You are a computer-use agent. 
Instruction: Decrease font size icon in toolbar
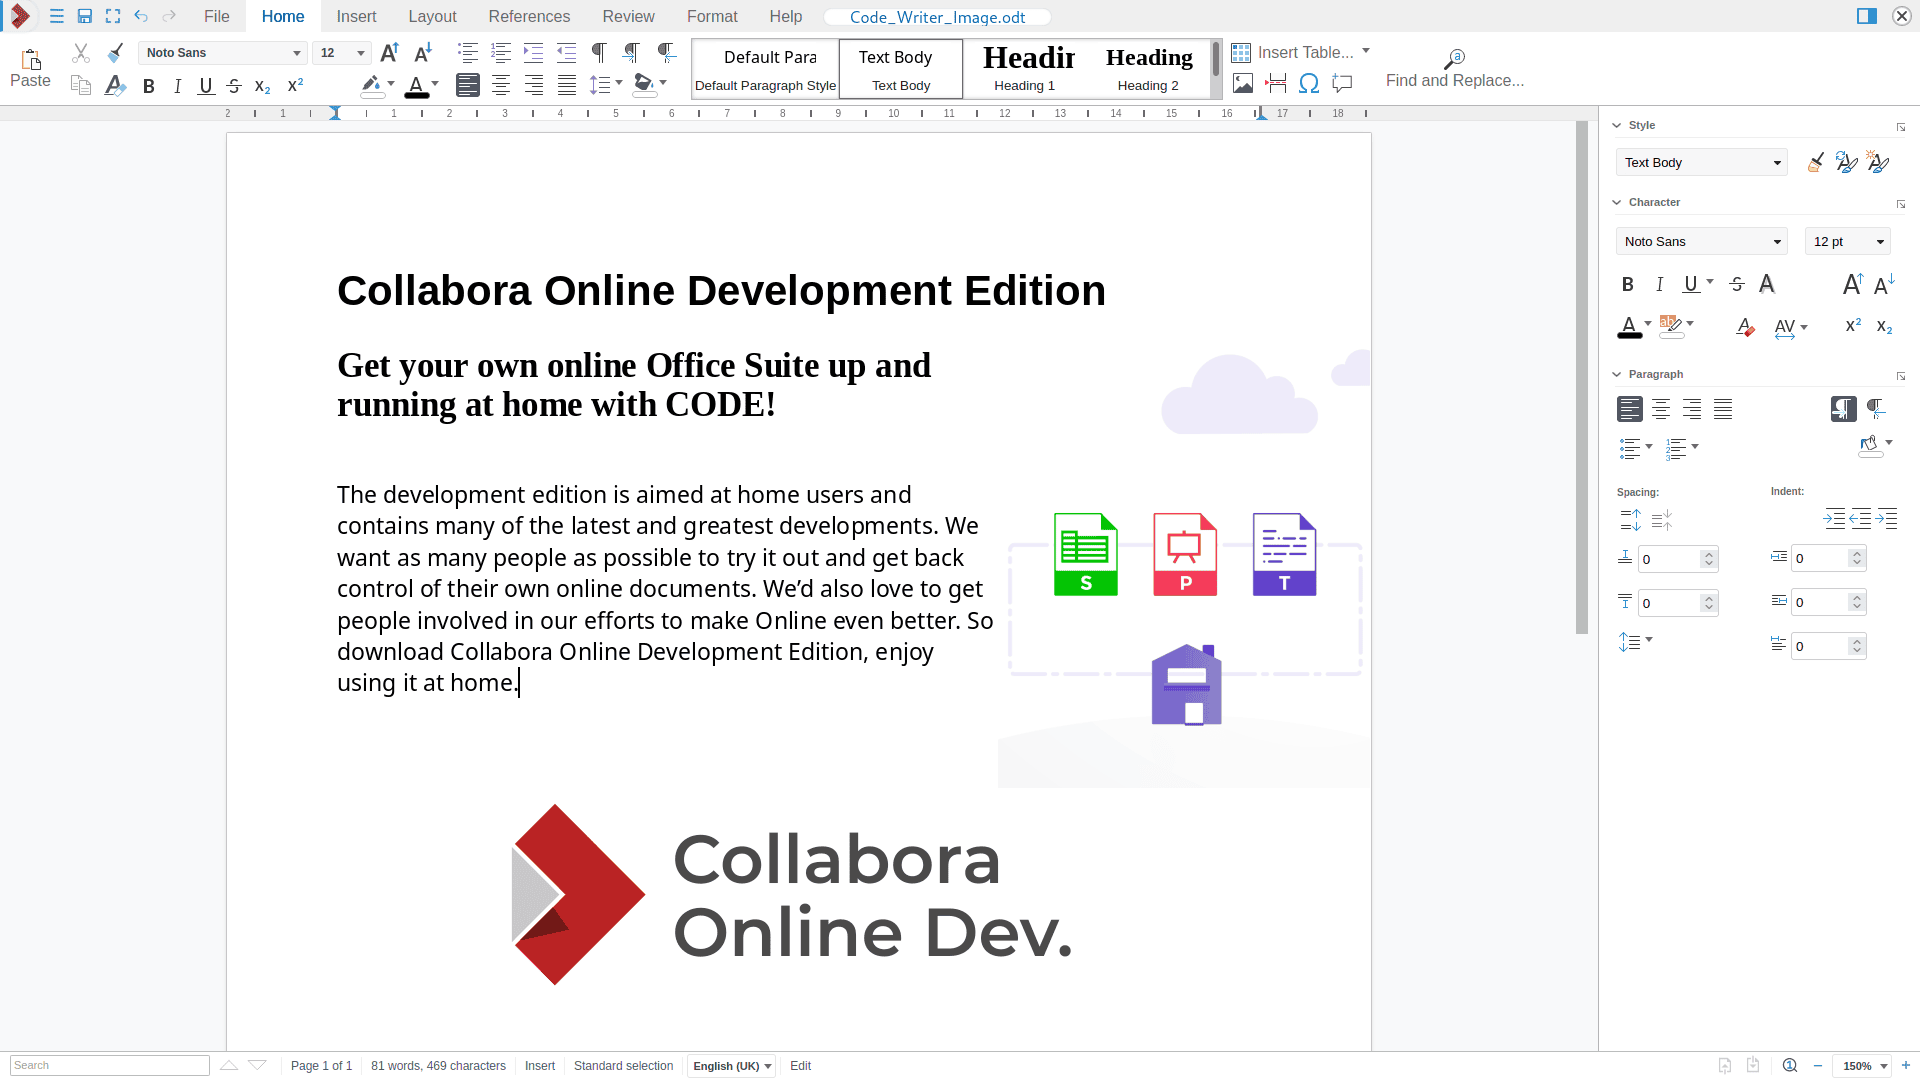(x=423, y=52)
